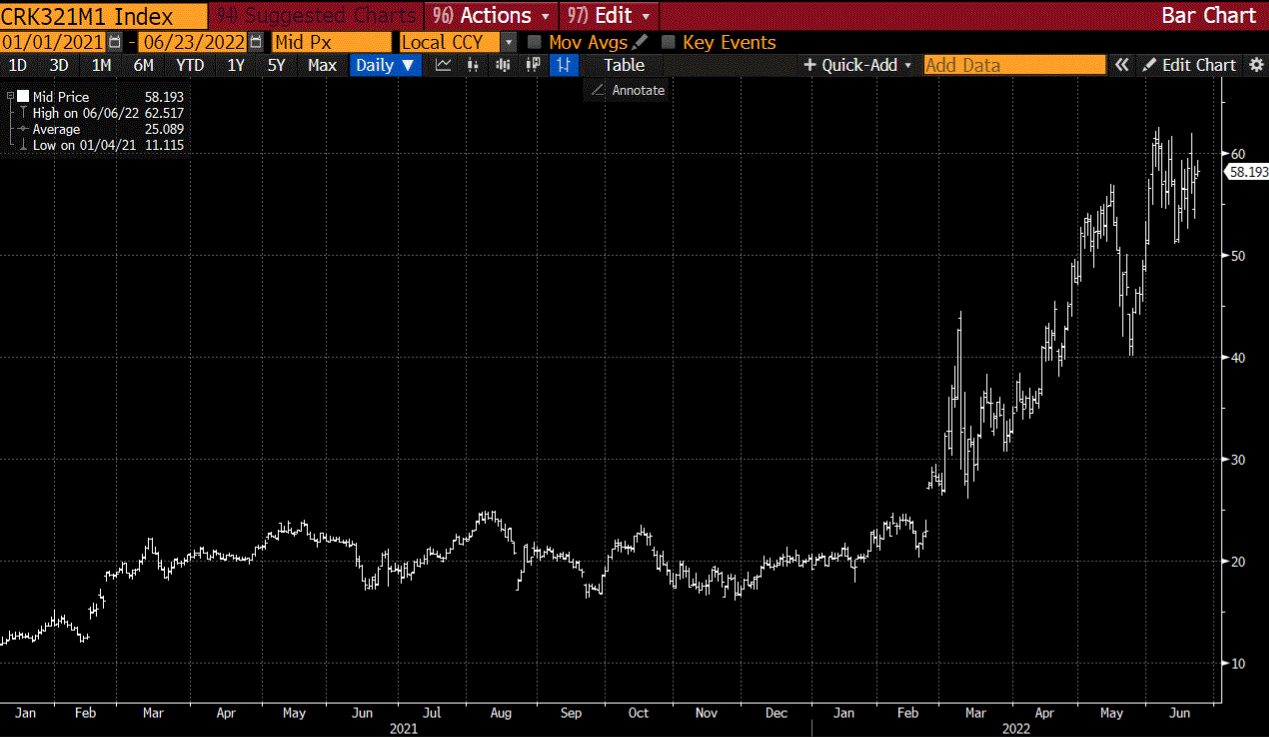The height and width of the screenshot is (737, 1269).
Task: Open the Quick-Add dropdown
Action: click(x=858, y=65)
